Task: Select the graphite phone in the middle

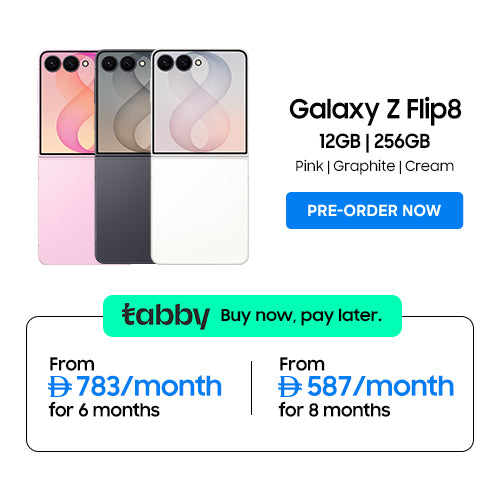Action: [x=123, y=157]
